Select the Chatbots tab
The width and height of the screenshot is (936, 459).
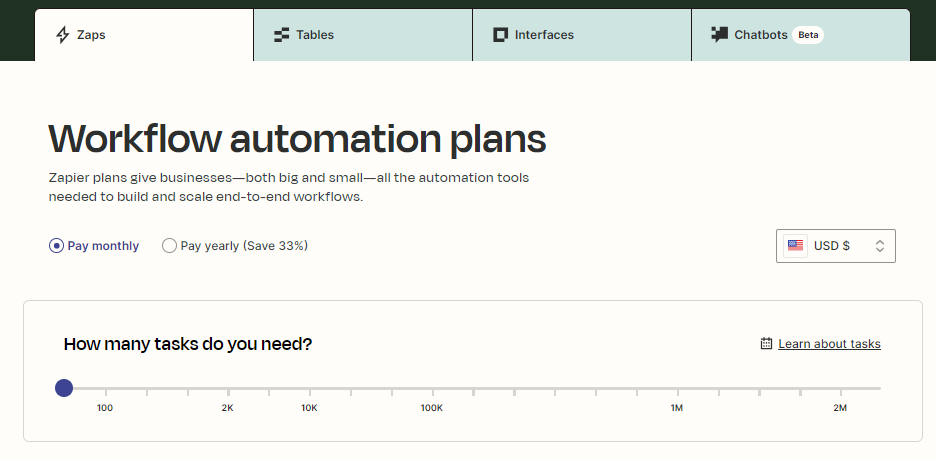[x=801, y=35]
